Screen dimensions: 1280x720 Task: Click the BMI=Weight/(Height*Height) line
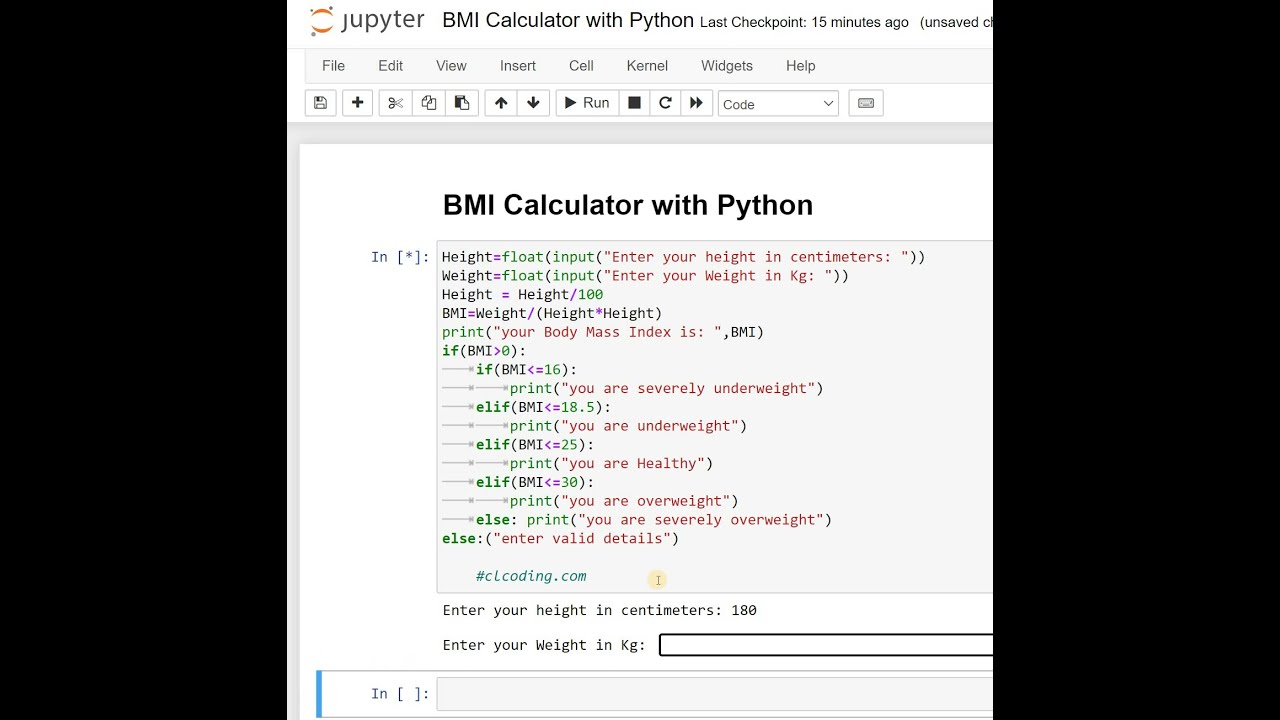(552, 313)
